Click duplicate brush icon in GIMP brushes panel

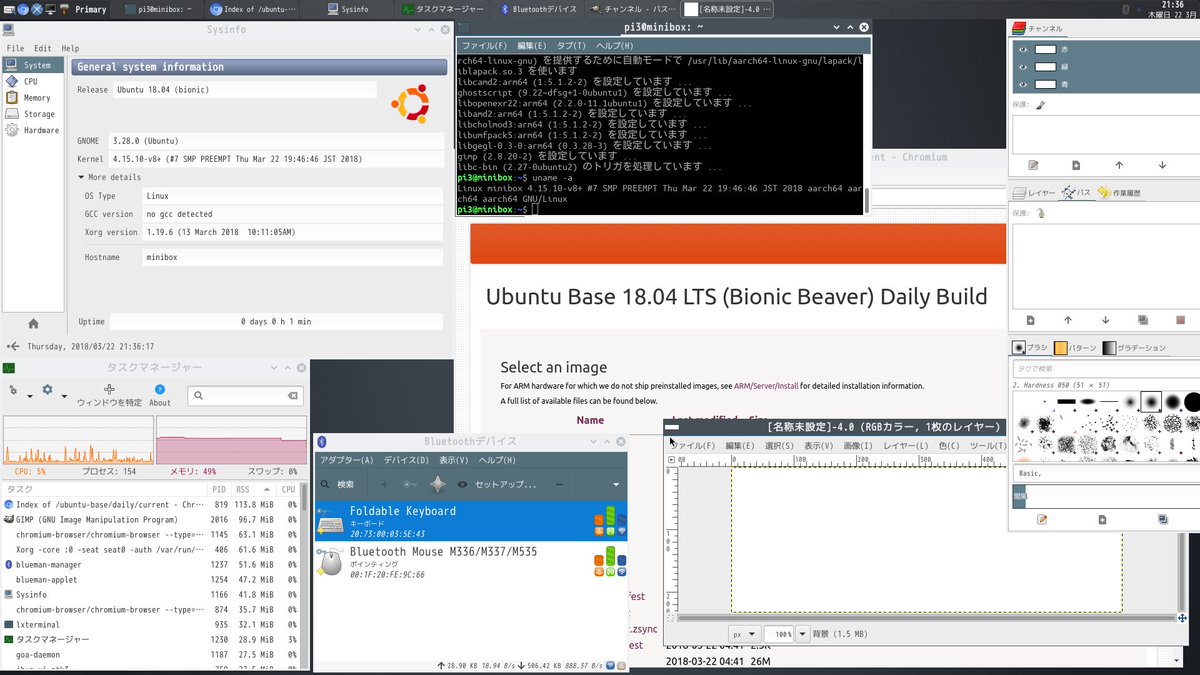click(x=1162, y=520)
